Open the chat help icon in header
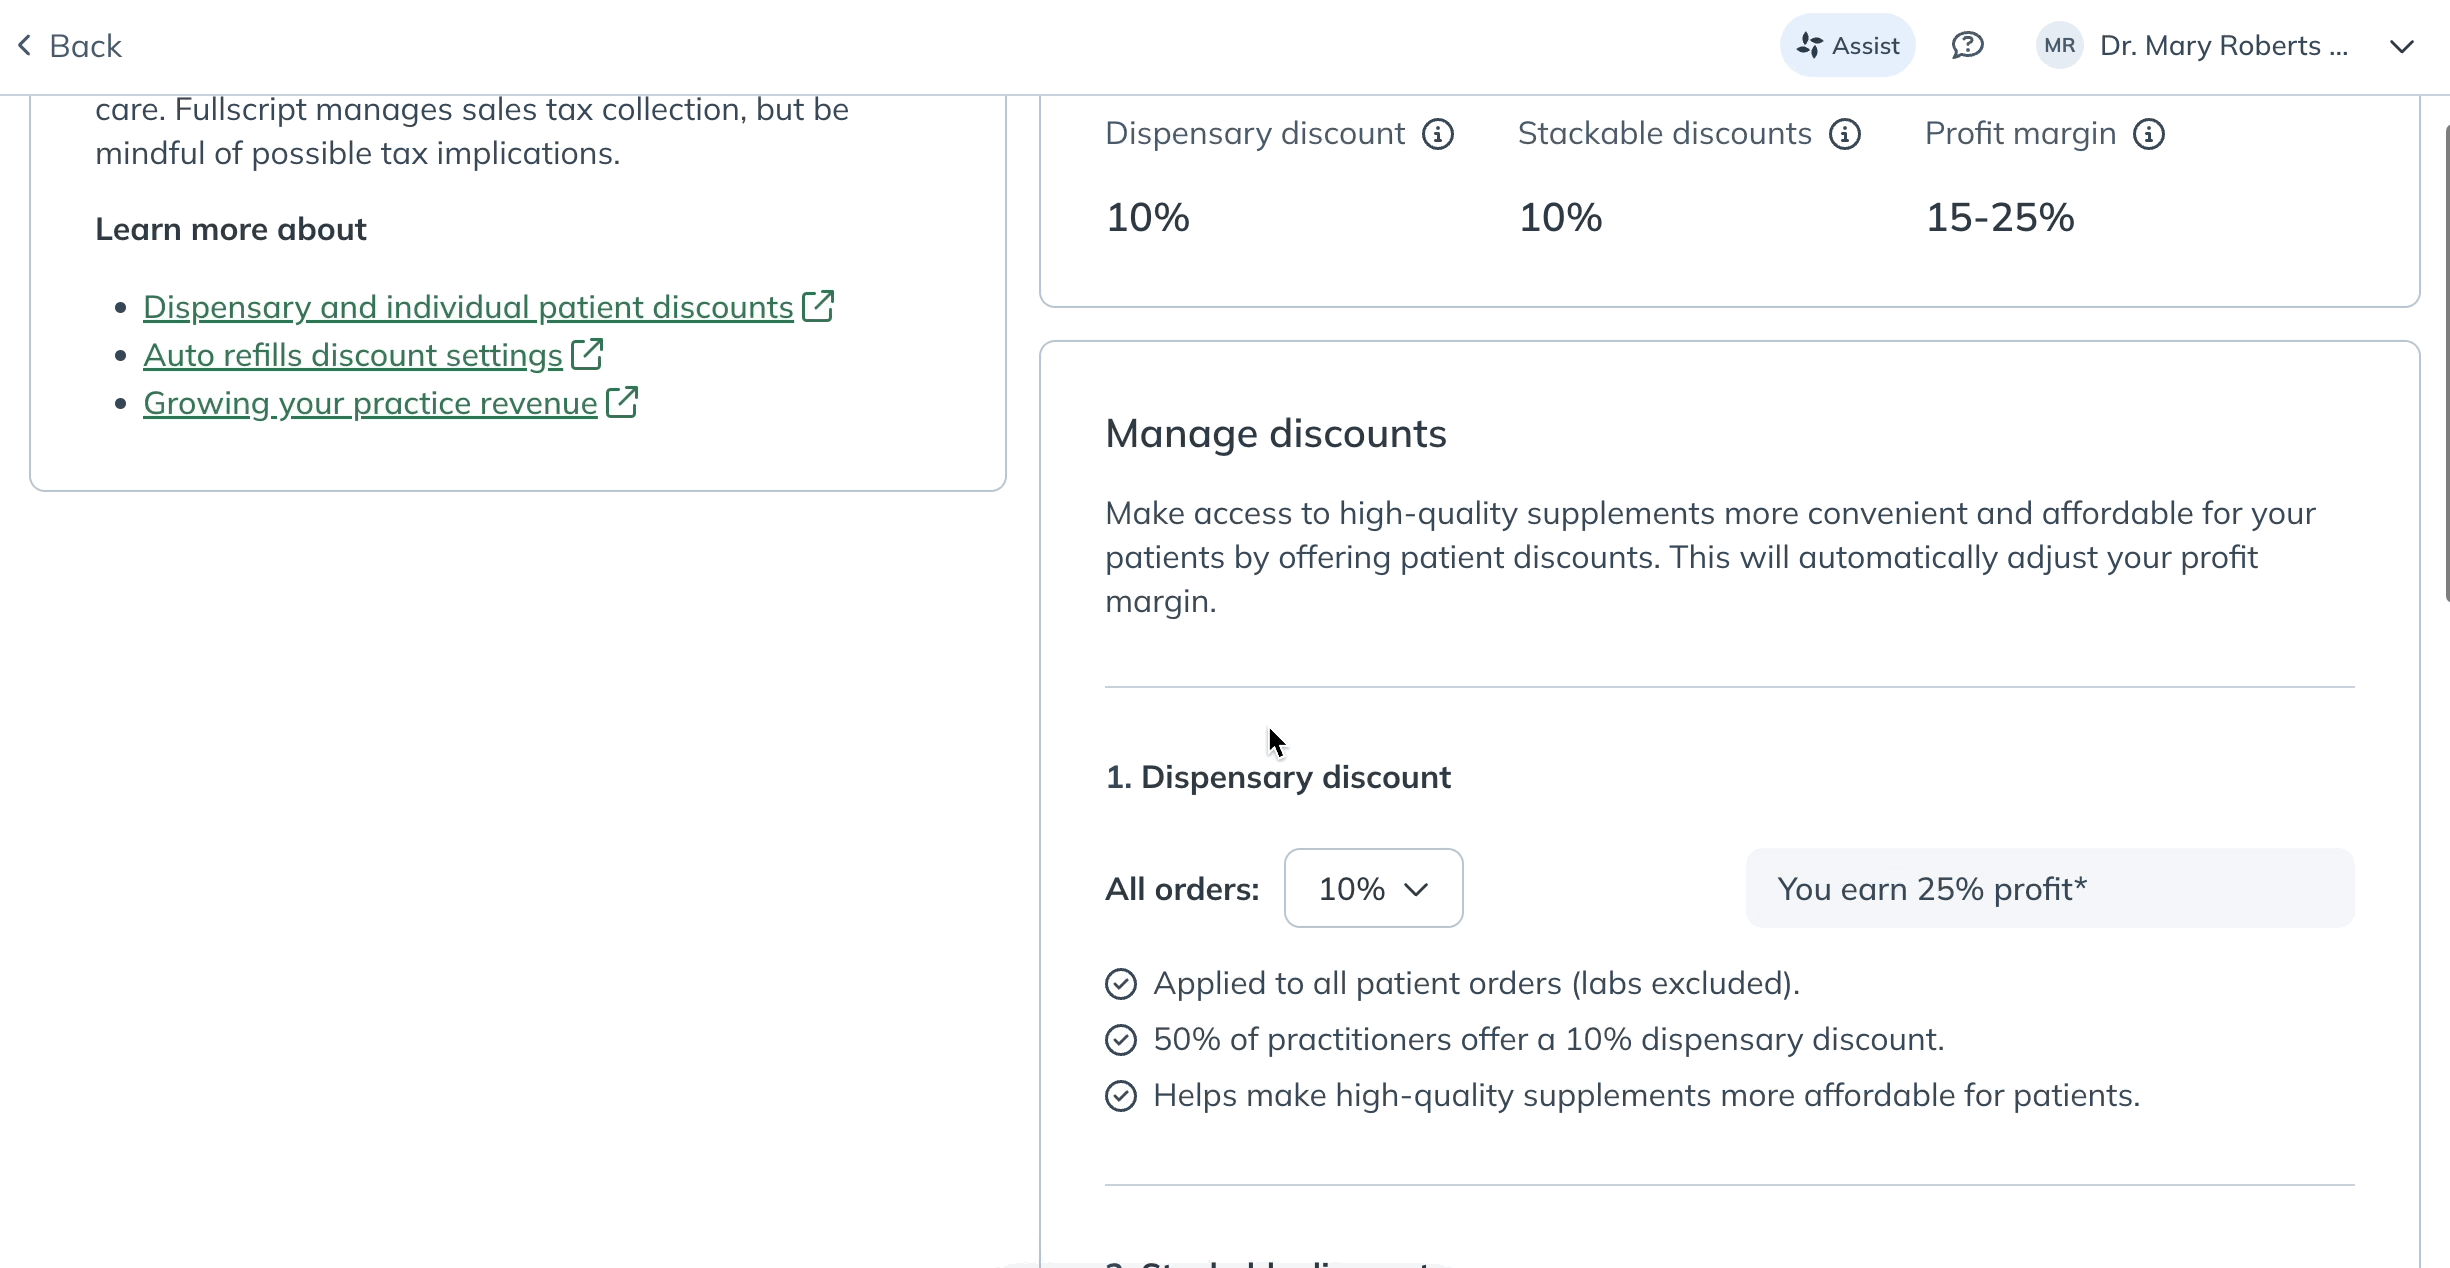The image size is (2450, 1268). click(1967, 46)
